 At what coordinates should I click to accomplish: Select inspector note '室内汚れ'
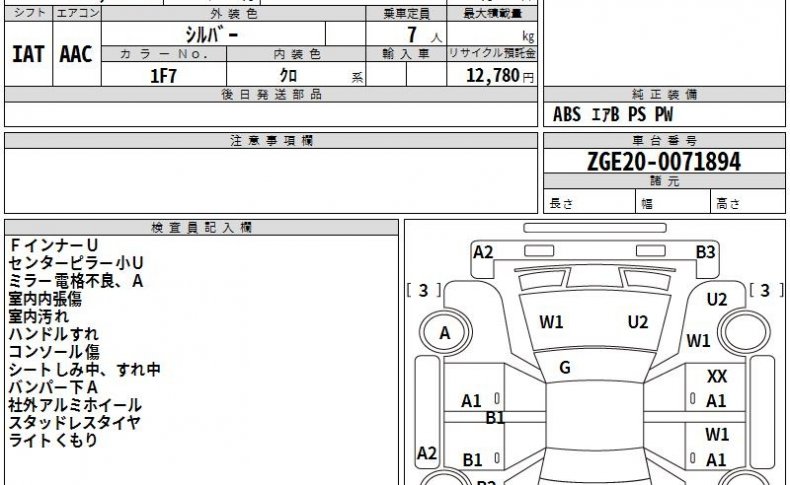(x=39, y=316)
